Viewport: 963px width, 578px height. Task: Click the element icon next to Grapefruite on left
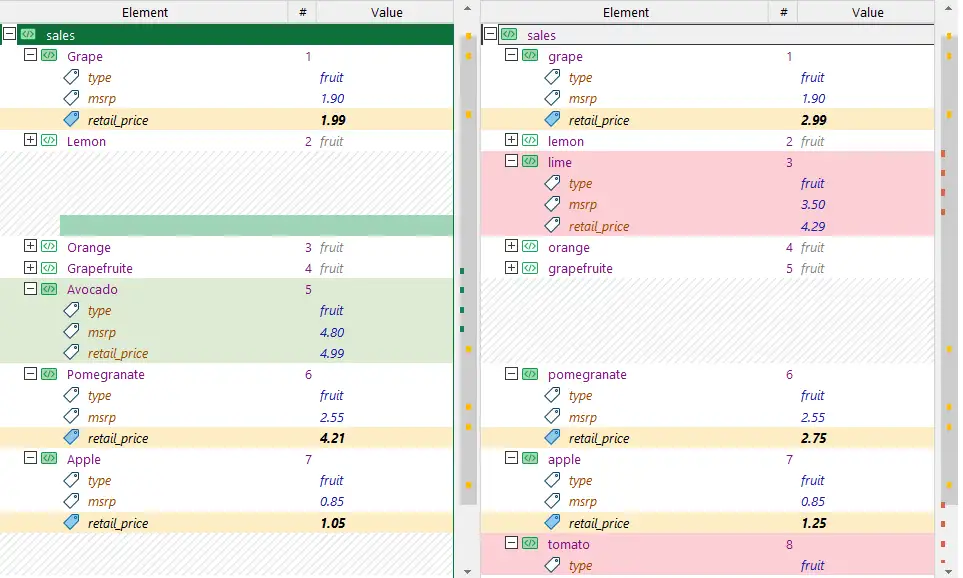click(49, 268)
